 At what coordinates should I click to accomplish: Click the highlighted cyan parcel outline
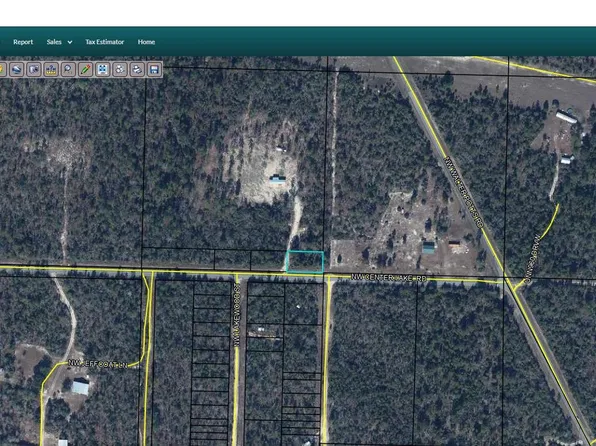click(305, 262)
